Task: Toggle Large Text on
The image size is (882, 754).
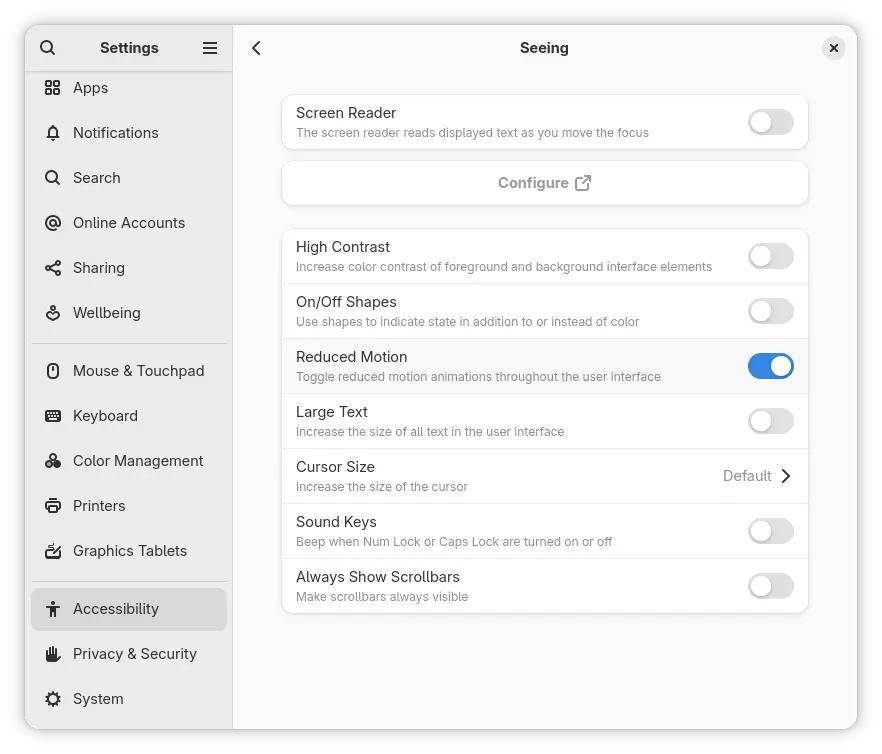Action: 770,421
